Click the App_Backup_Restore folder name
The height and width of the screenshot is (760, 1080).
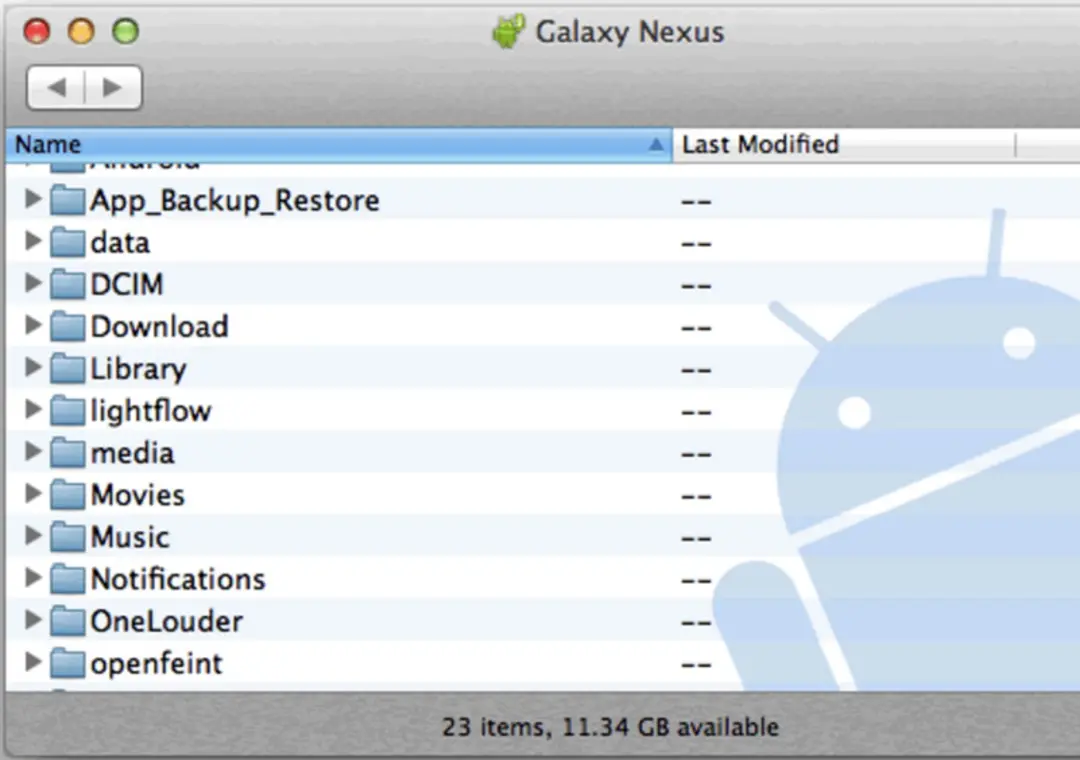pos(235,201)
